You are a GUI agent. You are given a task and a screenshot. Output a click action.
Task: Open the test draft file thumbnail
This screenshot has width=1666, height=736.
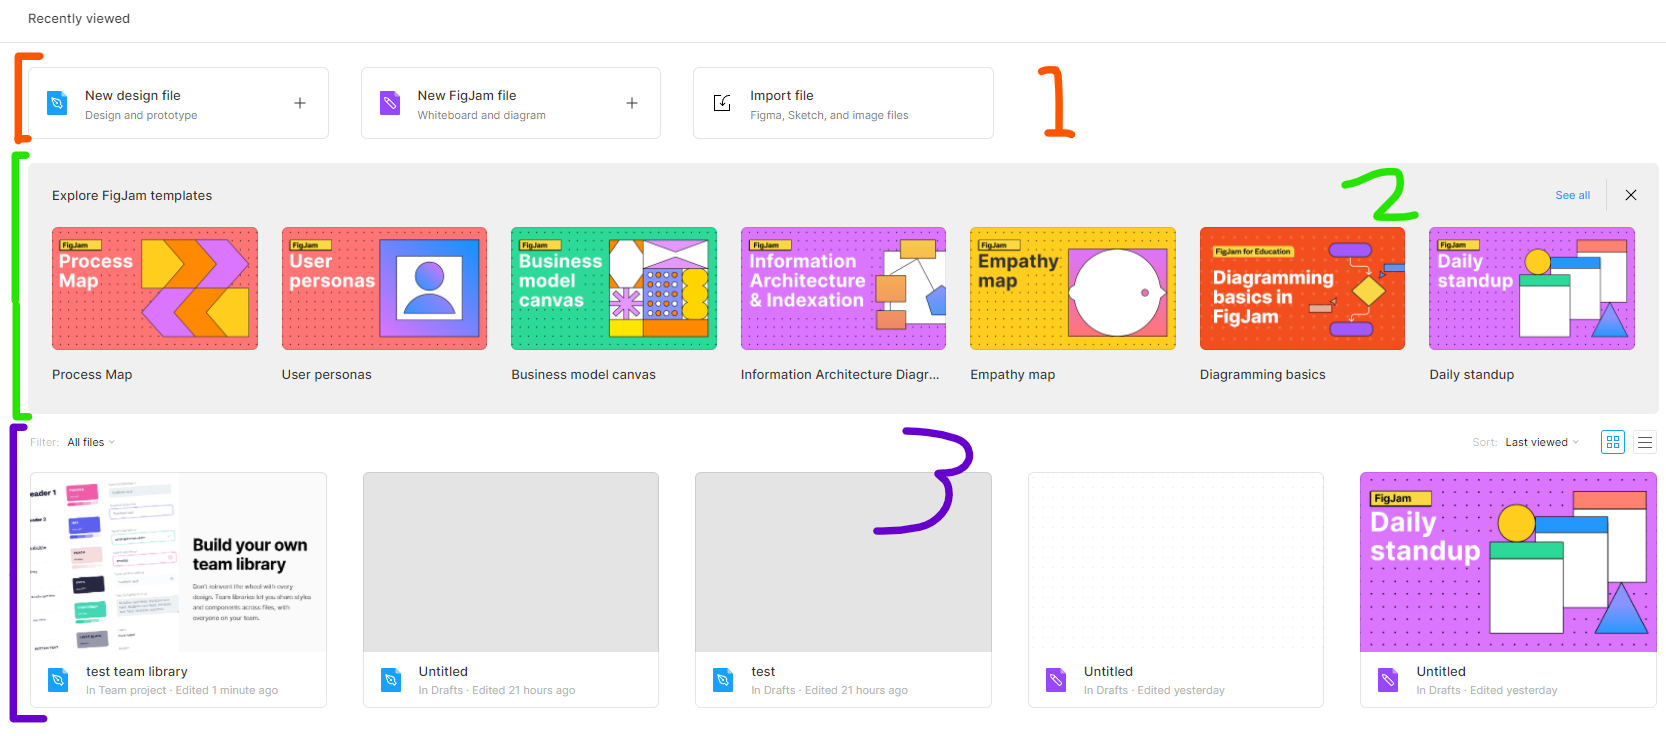pos(843,562)
